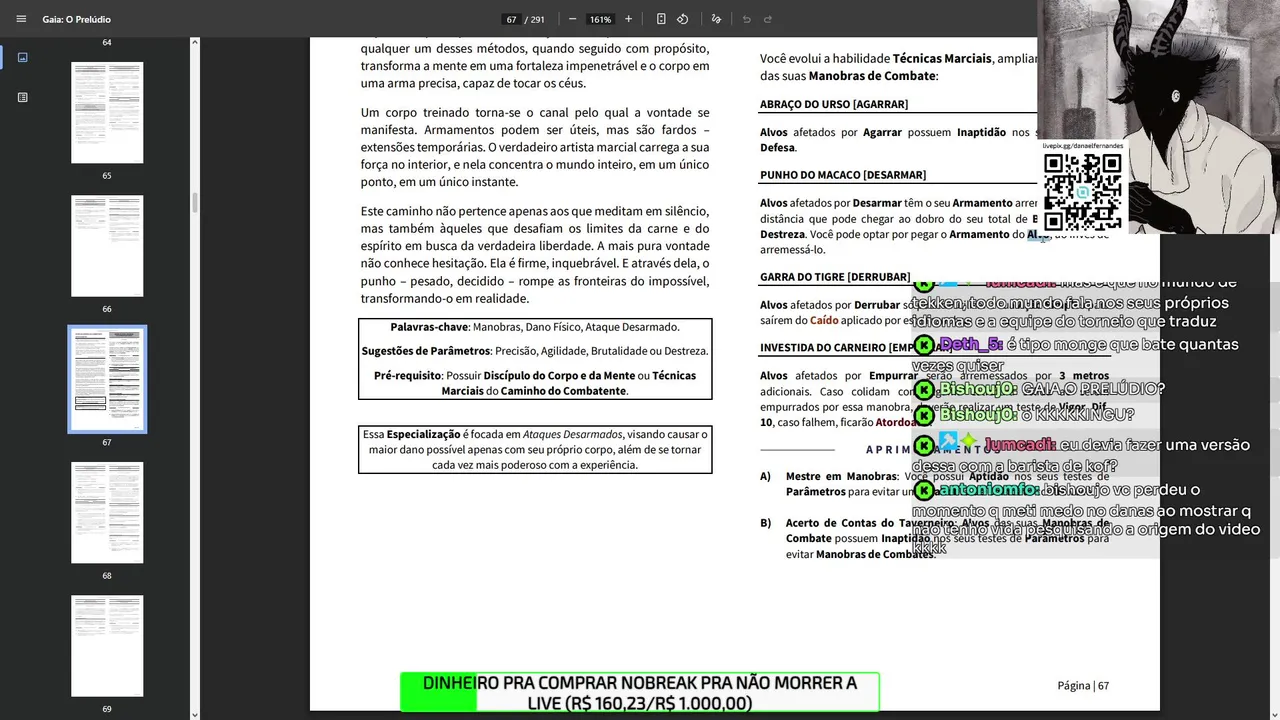Viewport: 1280px width, 720px height.
Task: Click the 'Pré-requisito' line in the box
Action: pos(535,383)
